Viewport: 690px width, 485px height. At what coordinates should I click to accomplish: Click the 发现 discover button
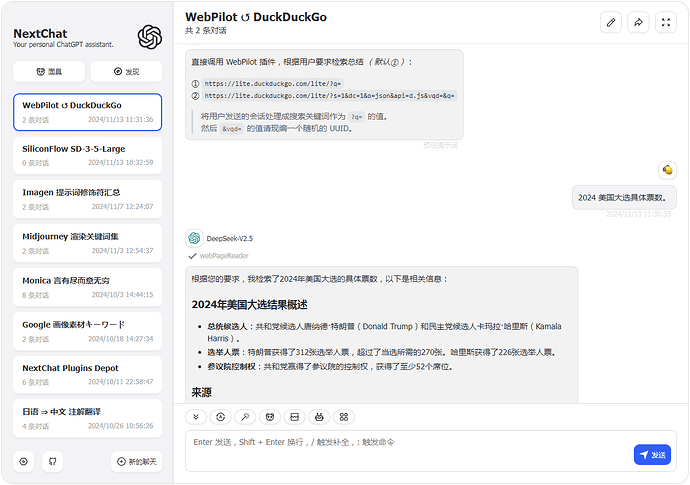tap(126, 72)
